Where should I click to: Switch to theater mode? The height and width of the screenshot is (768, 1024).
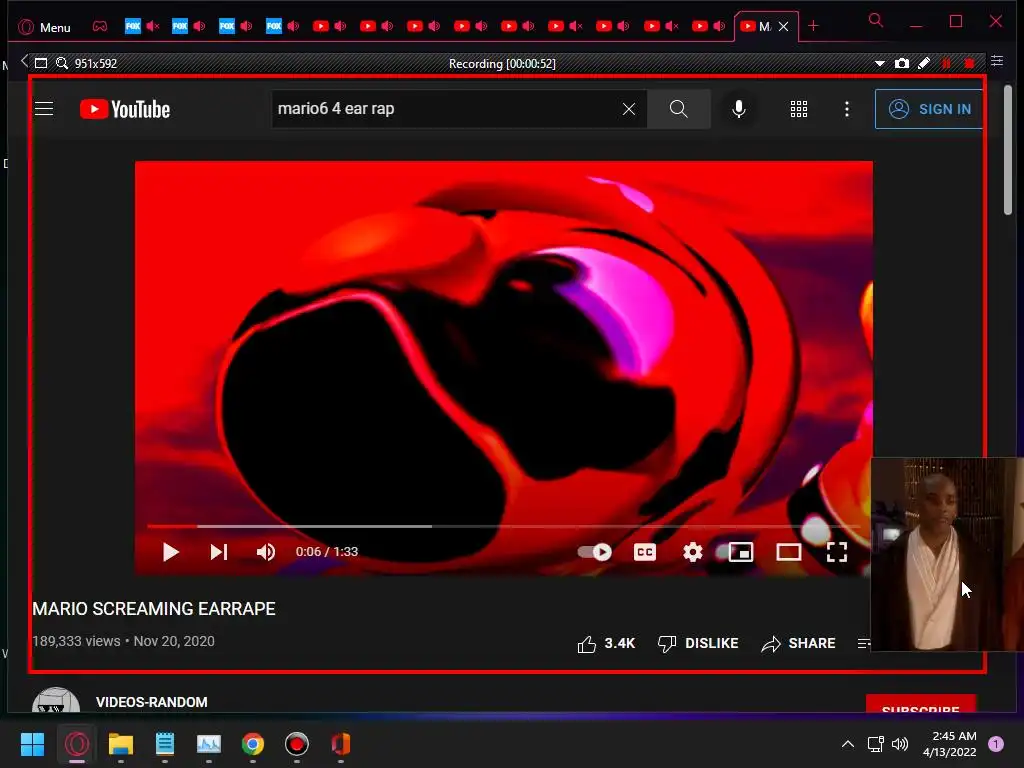[x=788, y=552]
